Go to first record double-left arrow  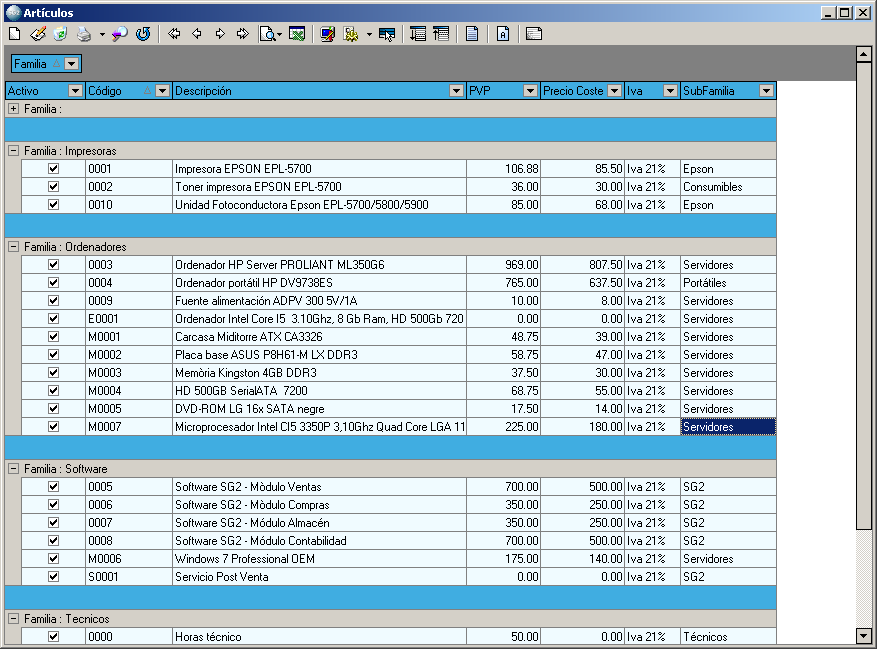(174, 34)
